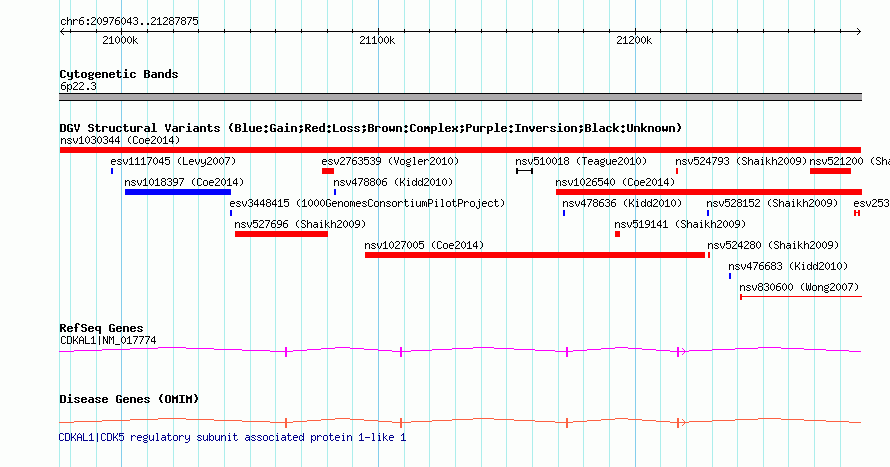Click the Disease Genes (OMIM) heading
This screenshot has height=467, width=890.
129,399
